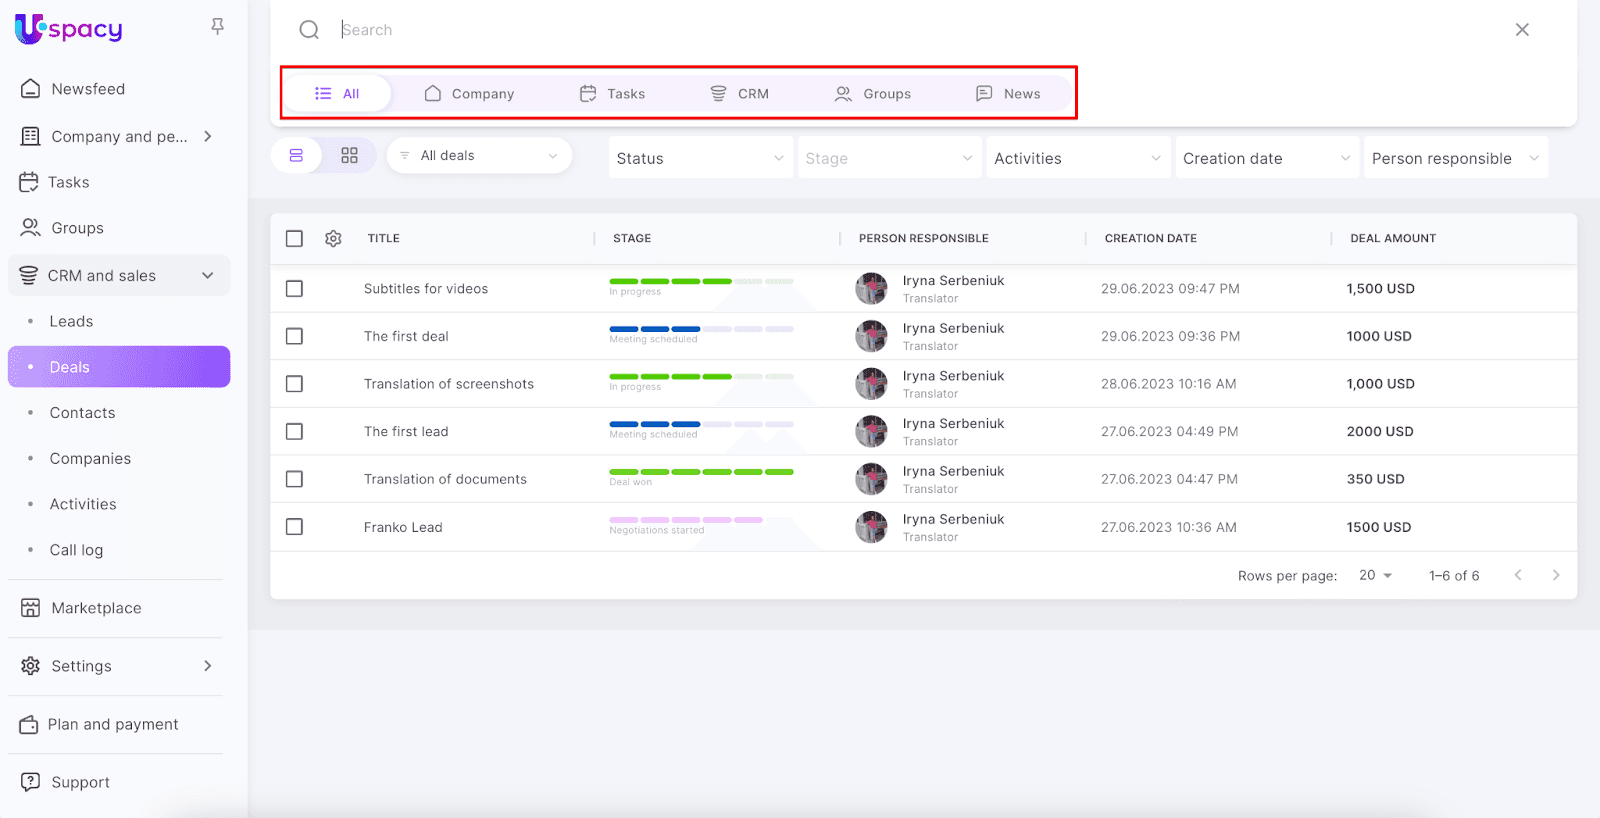Open table column settings gear
This screenshot has height=818, width=1600.
[x=333, y=239]
